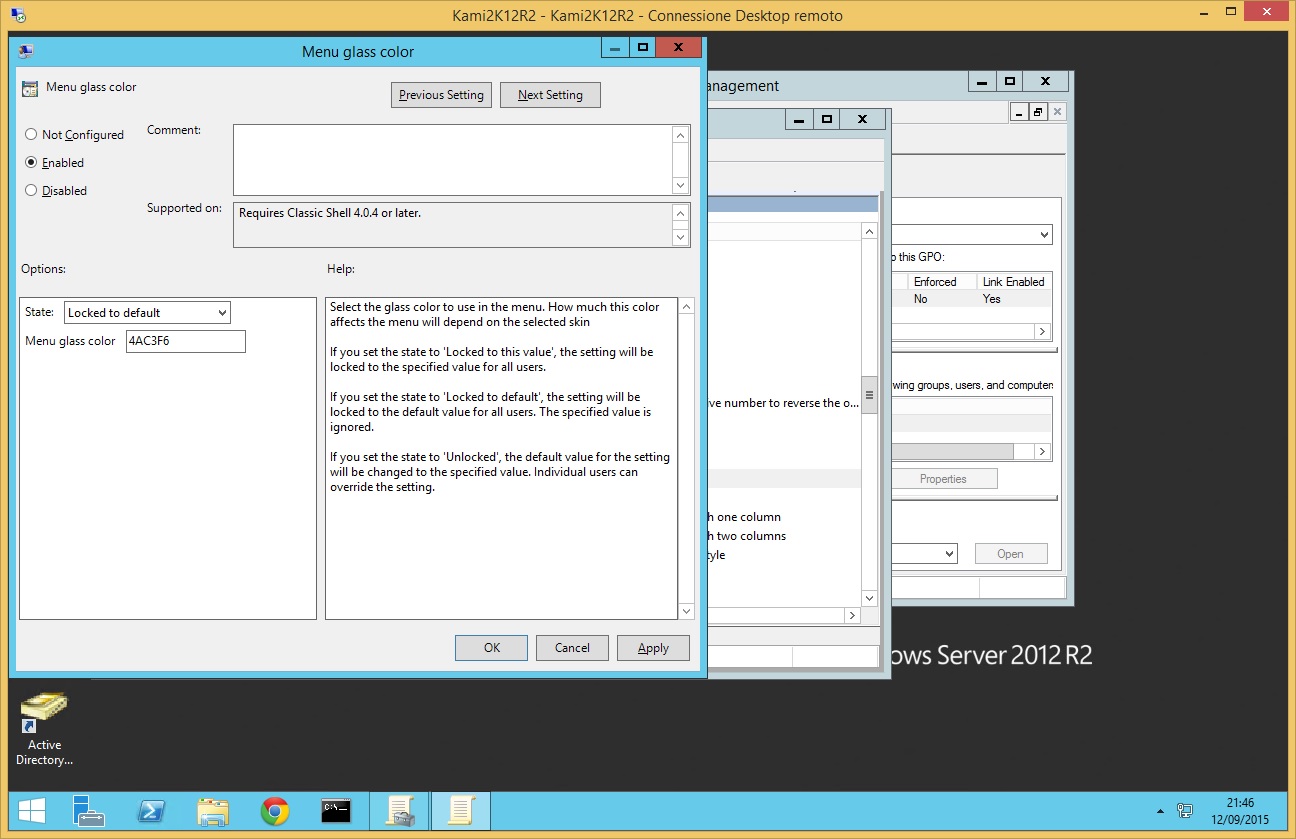The width and height of the screenshot is (1296, 839).
Task: Click the Cancel button
Action: tap(572, 648)
